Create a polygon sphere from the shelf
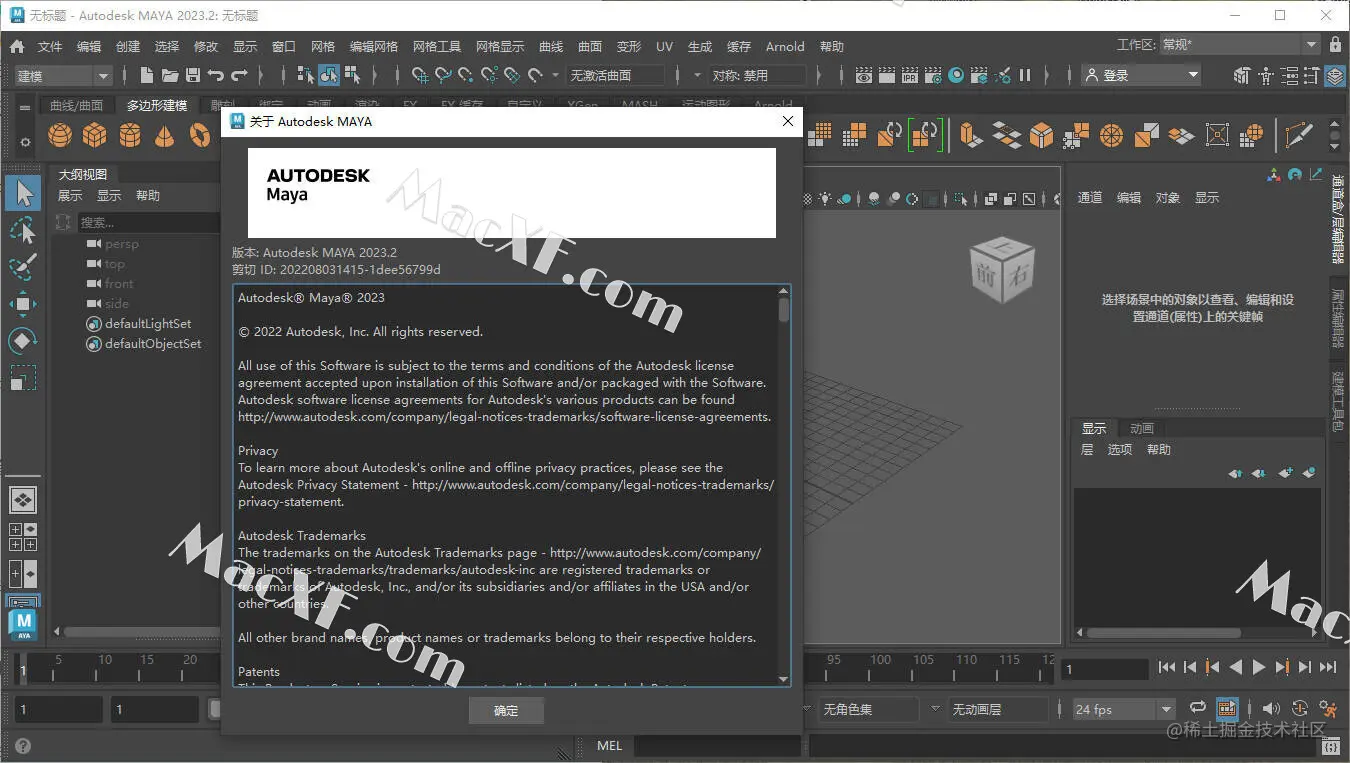This screenshot has height=763, width=1350. click(x=60, y=134)
